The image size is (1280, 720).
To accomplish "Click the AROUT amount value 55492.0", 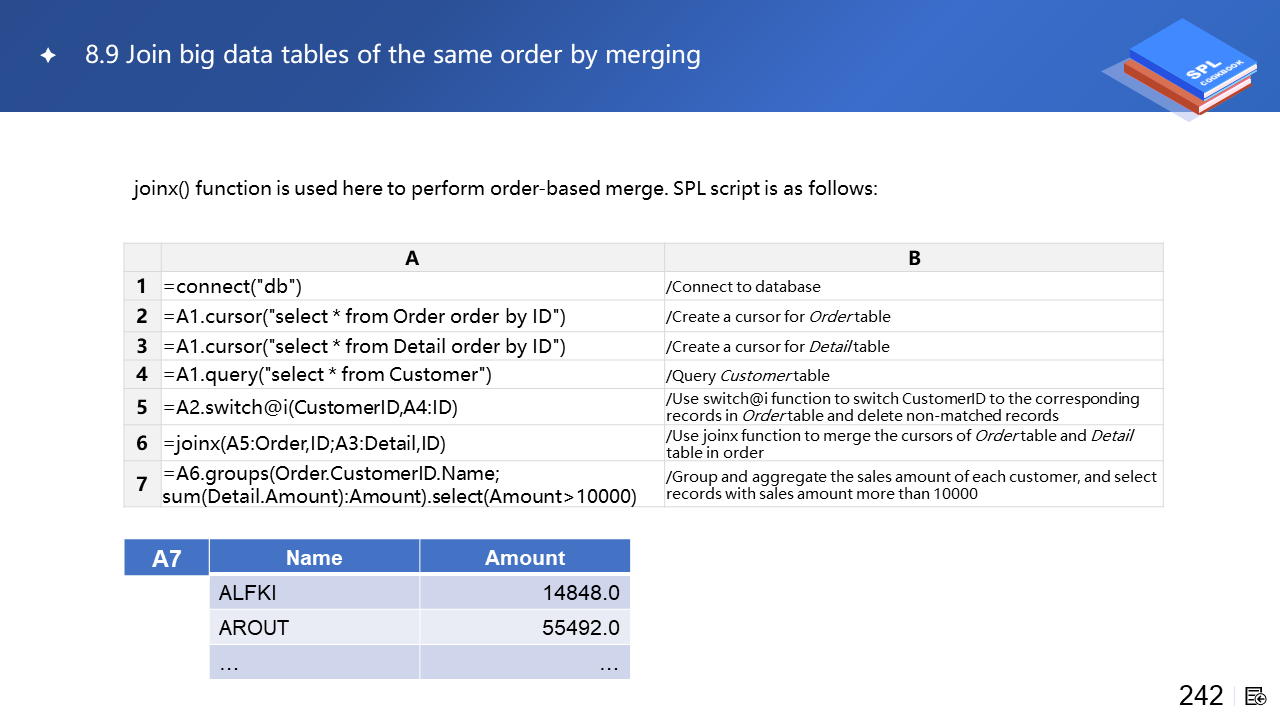I will [580, 628].
